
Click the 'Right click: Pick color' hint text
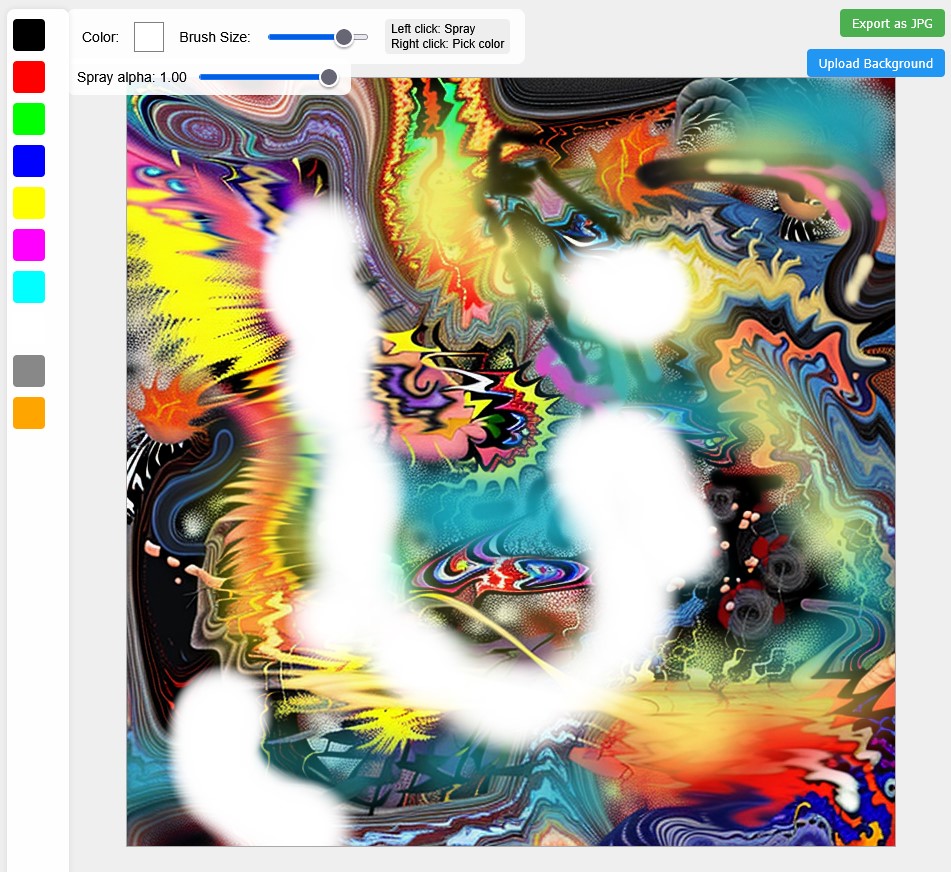click(x=448, y=44)
